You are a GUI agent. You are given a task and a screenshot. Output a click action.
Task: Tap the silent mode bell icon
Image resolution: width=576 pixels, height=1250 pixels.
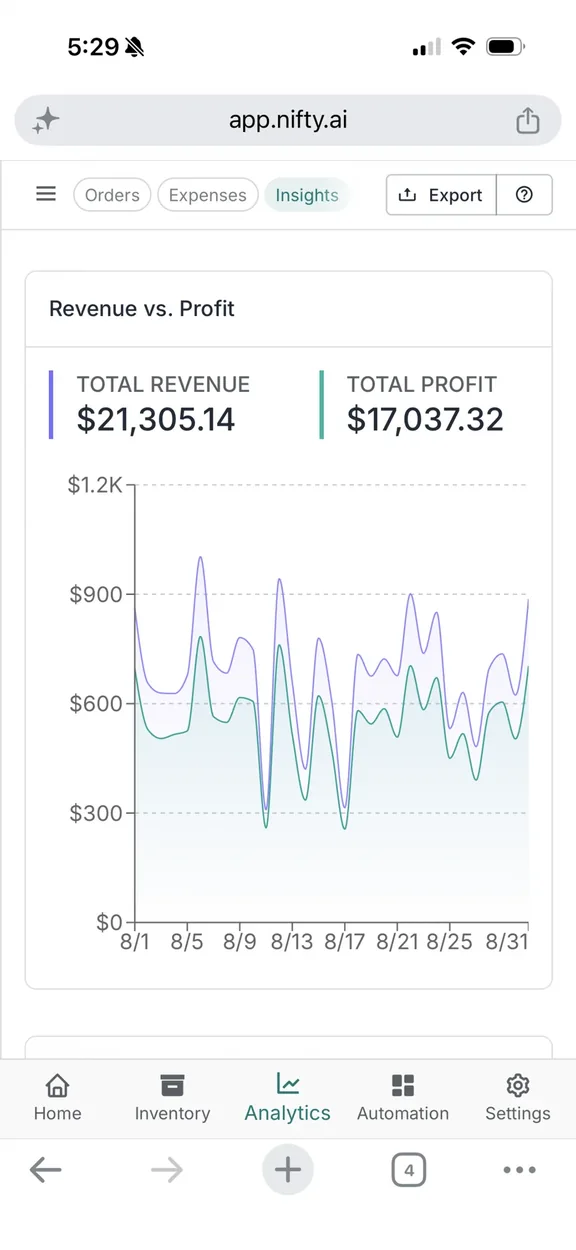tap(136, 46)
